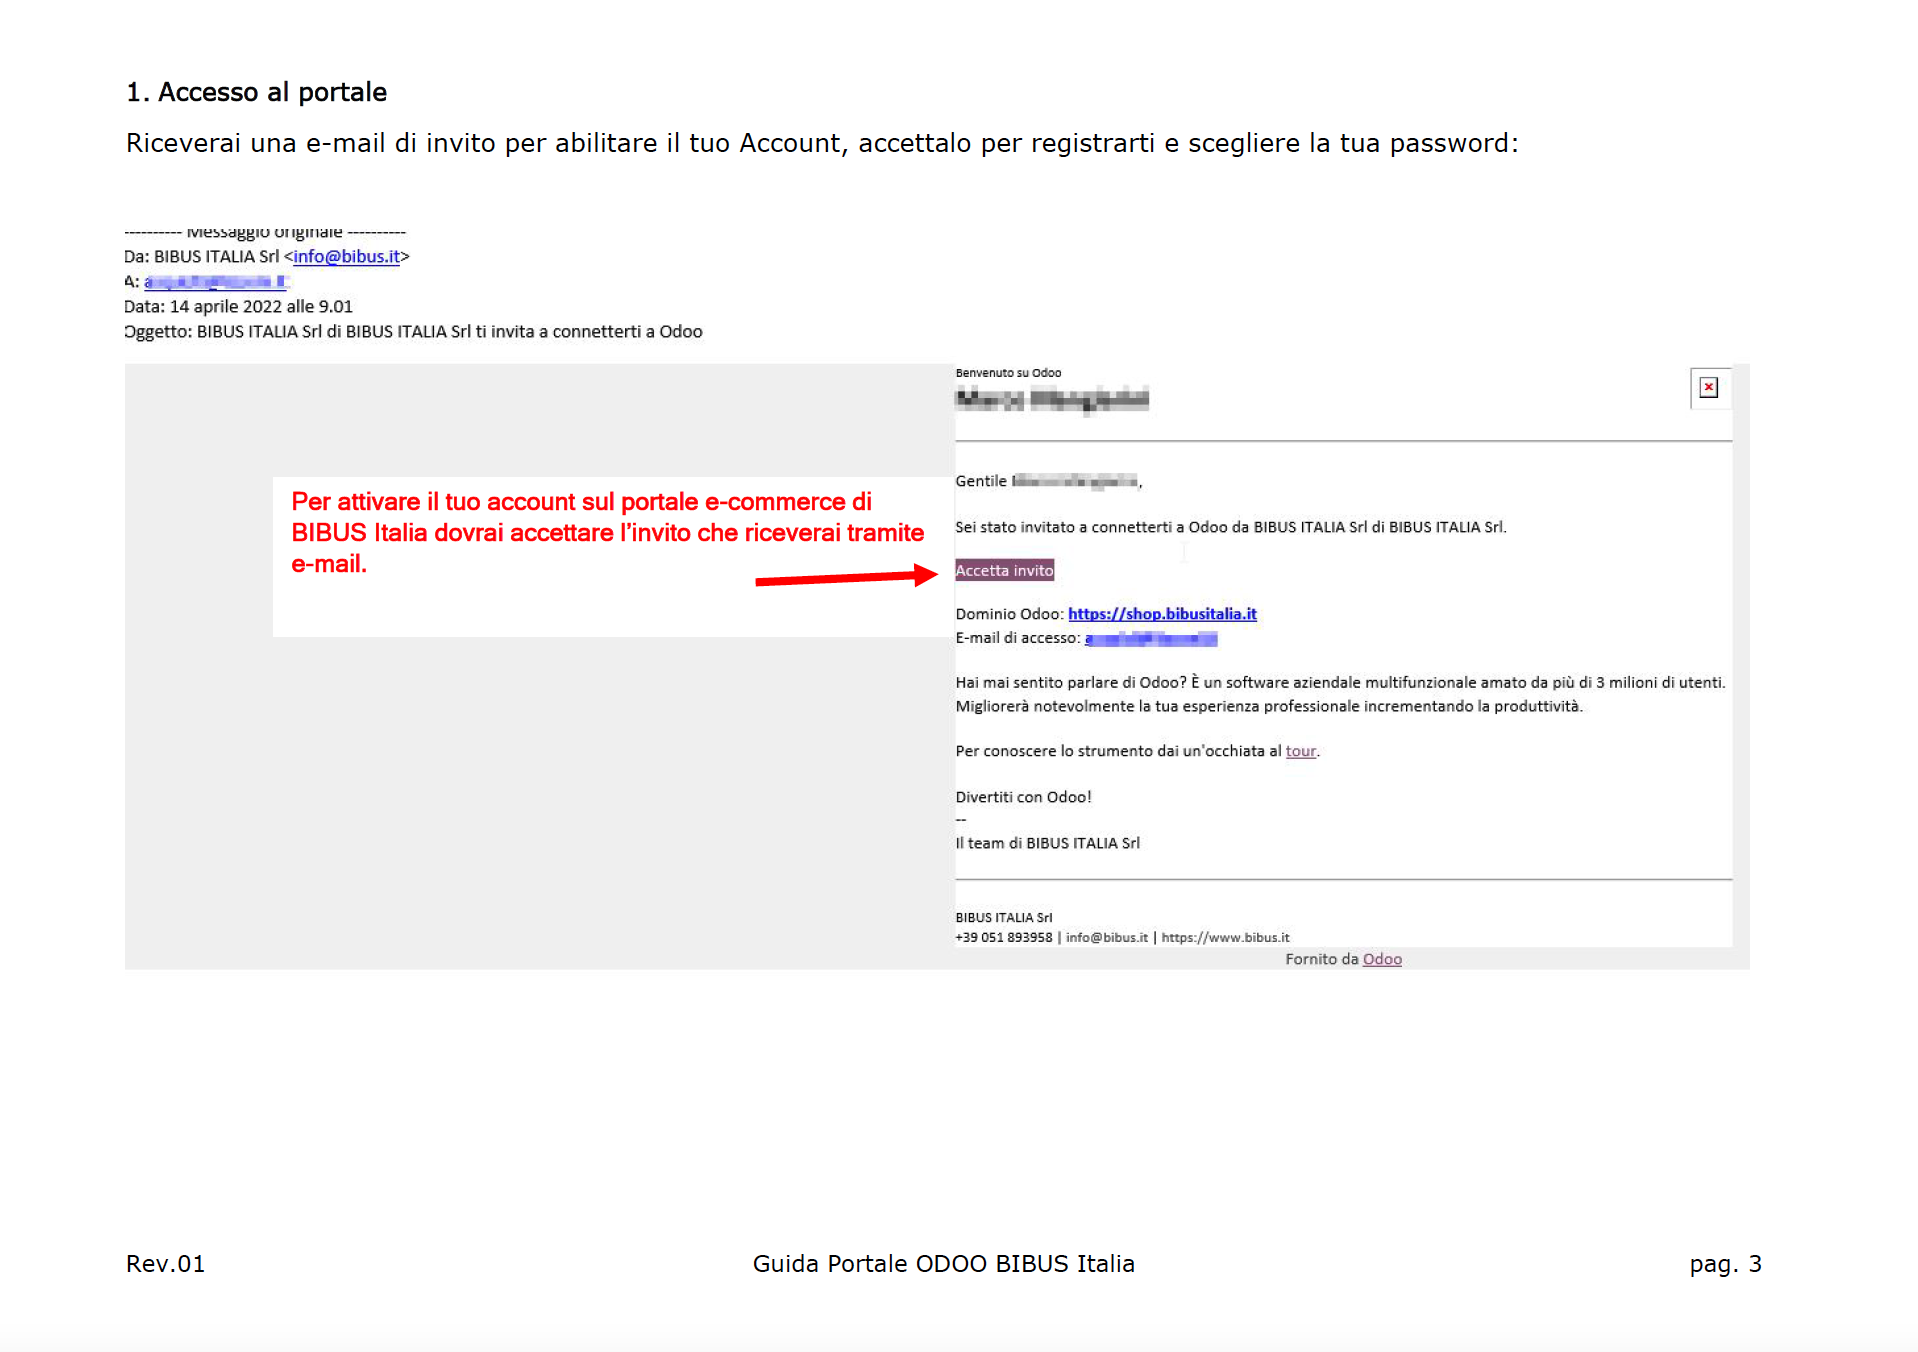Click the red callout text about activating the account
This screenshot has width=1918, height=1352.
pyautogui.click(x=606, y=532)
